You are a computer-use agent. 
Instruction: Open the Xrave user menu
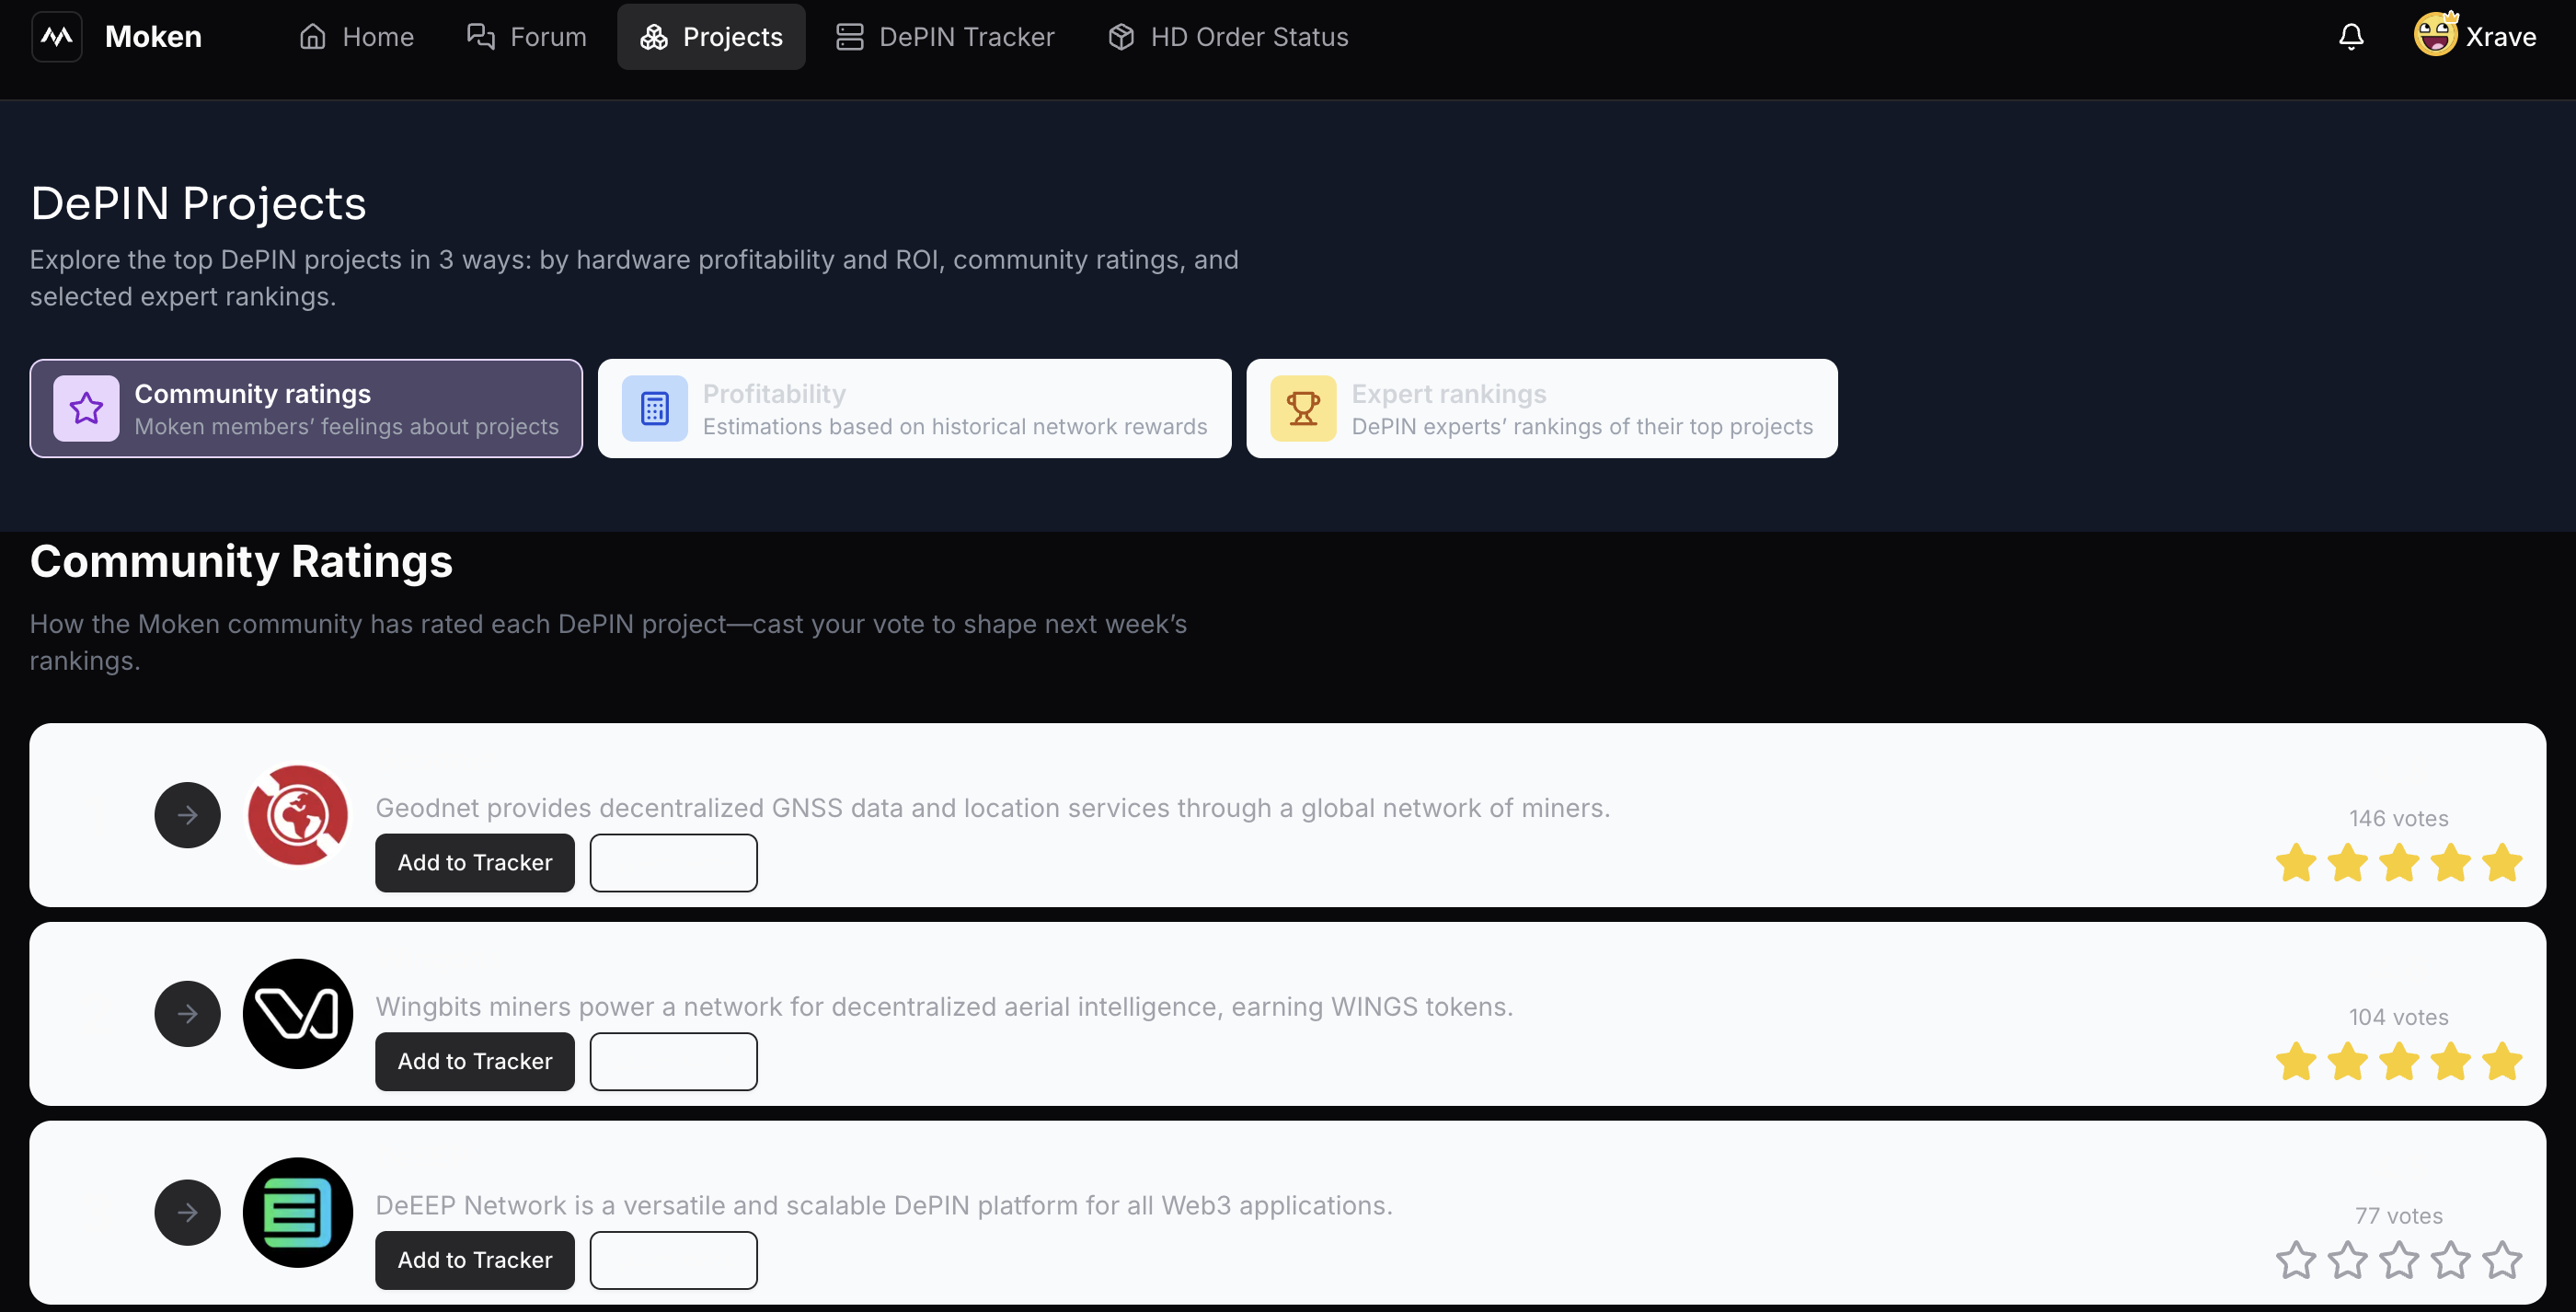click(2475, 37)
